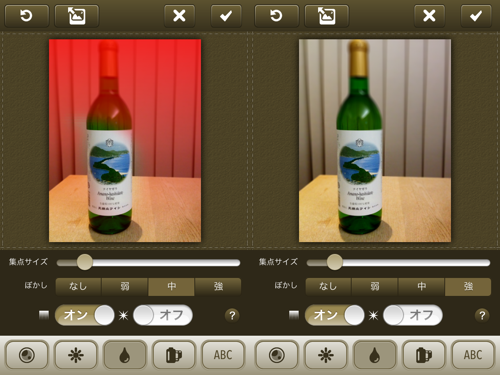Select blur 中 option in right panel
This screenshot has height=375, width=500.
click(421, 287)
